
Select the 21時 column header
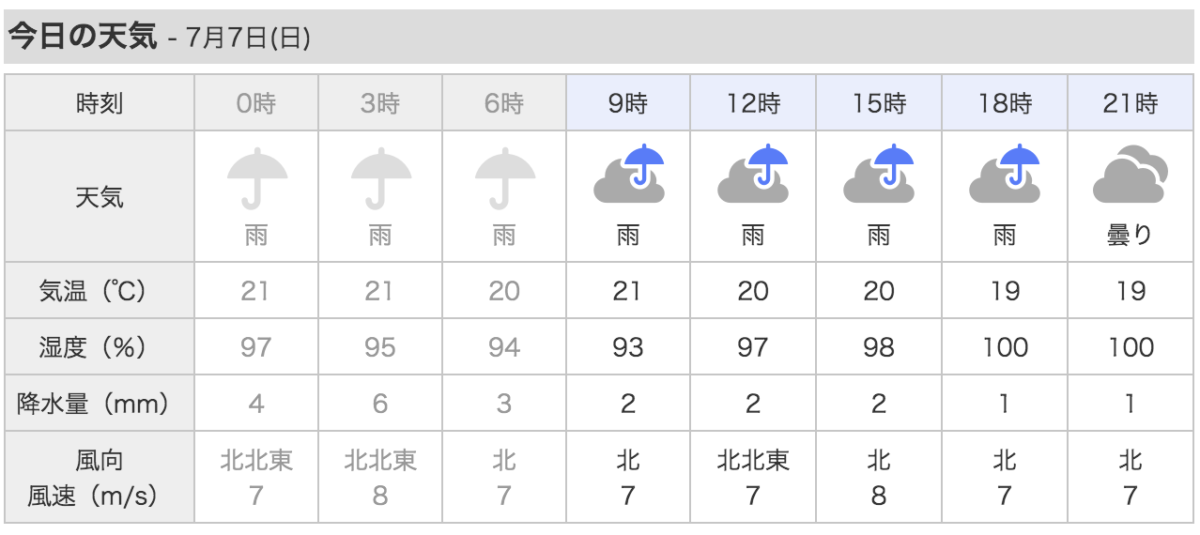[x=1130, y=103]
